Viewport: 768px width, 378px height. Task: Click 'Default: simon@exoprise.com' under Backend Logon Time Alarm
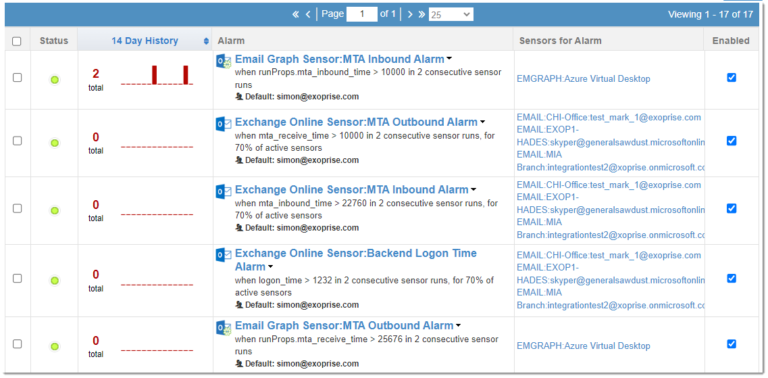(x=302, y=305)
